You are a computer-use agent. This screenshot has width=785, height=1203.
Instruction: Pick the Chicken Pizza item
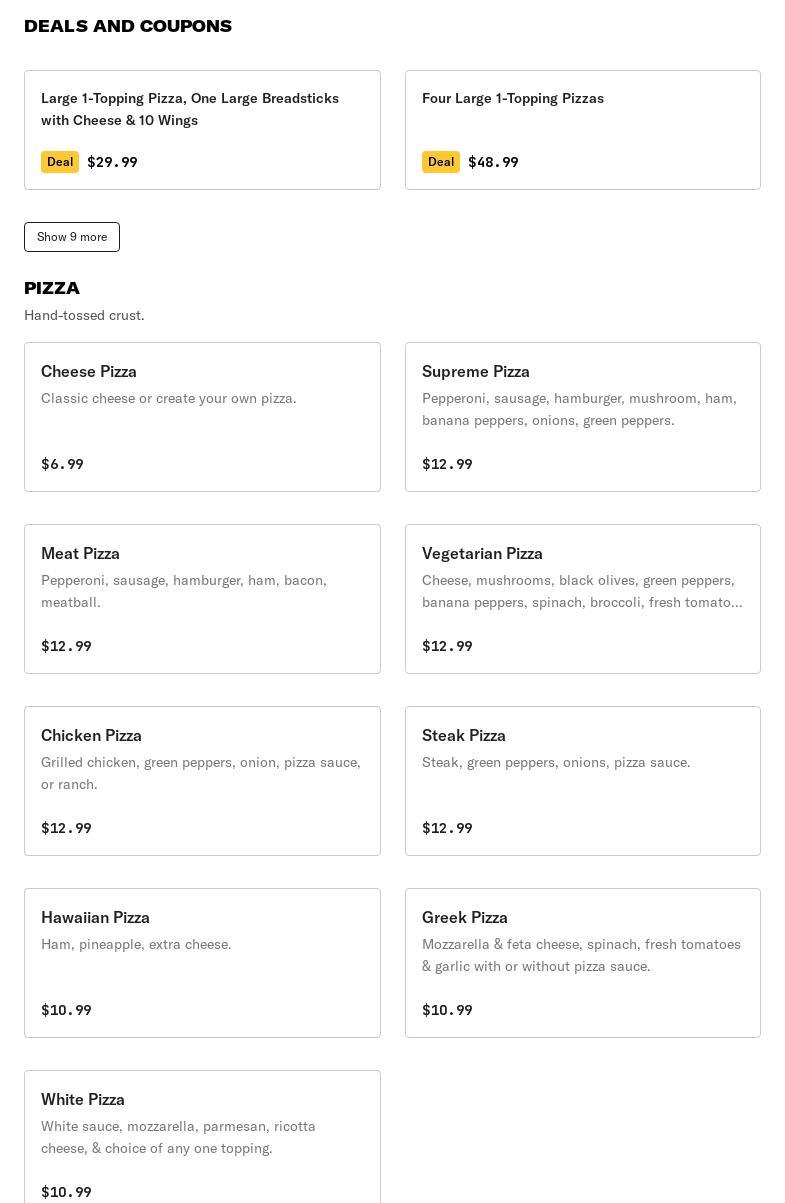202,781
